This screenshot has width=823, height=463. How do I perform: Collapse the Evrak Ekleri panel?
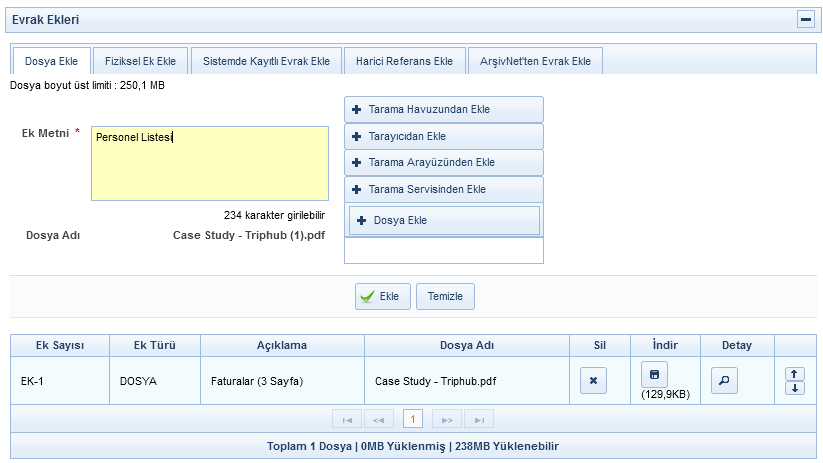(805, 19)
